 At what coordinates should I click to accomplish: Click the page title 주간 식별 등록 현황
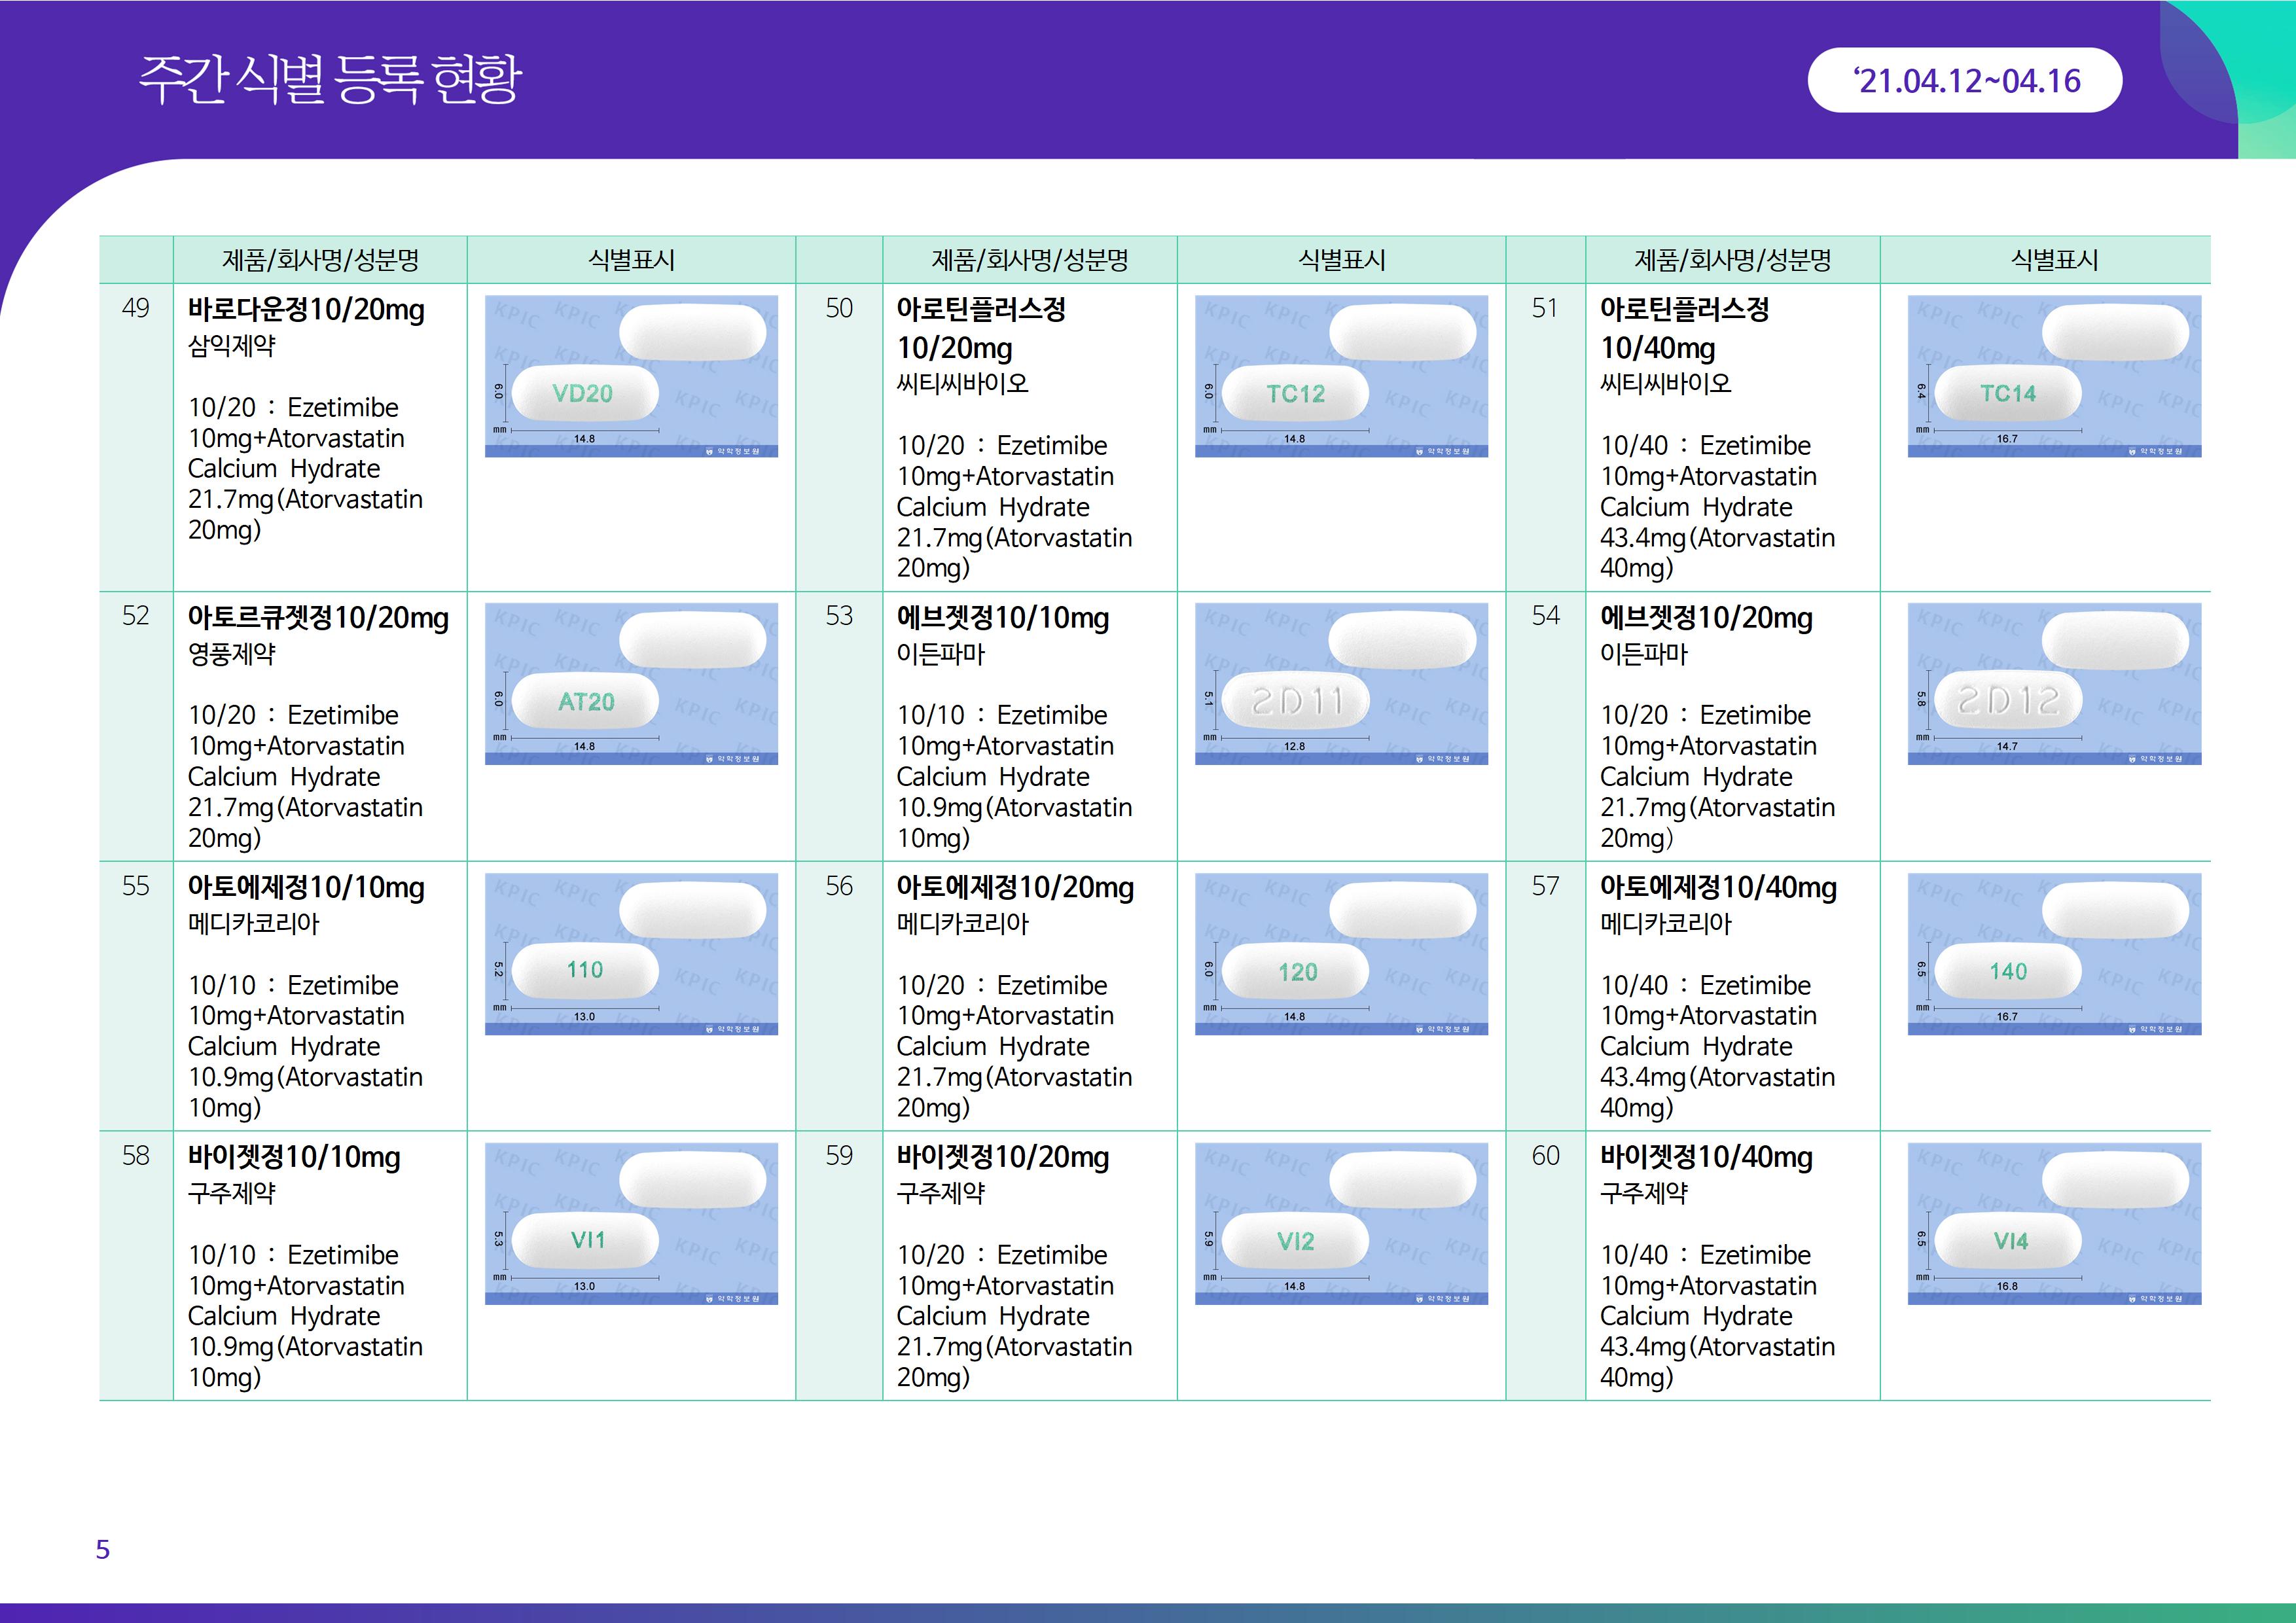tap(330, 80)
